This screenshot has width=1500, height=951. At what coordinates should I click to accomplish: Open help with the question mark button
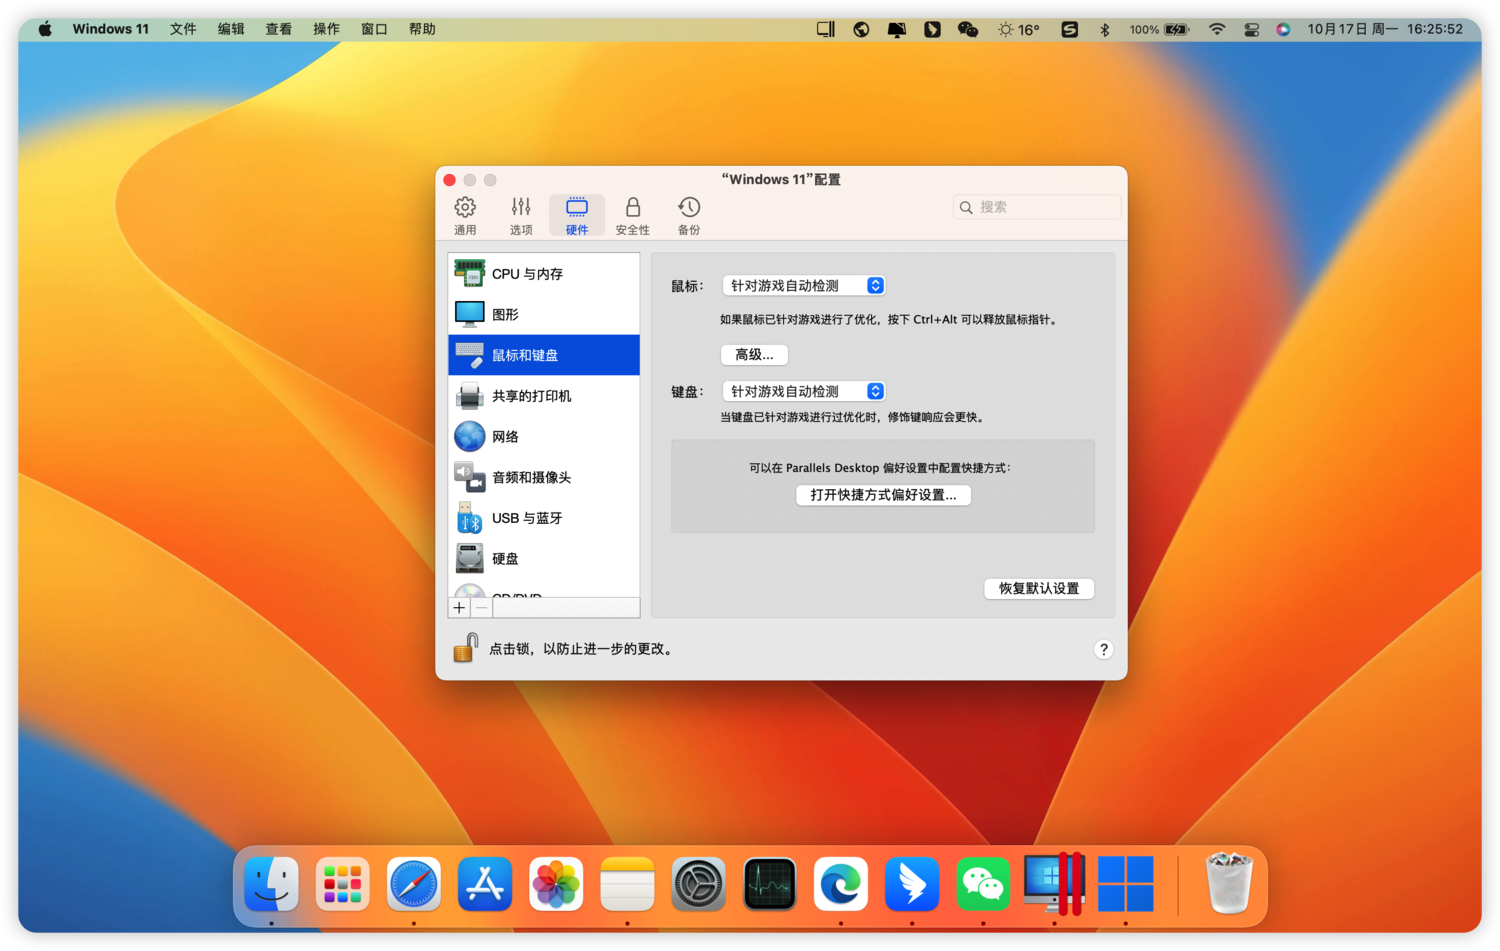[x=1103, y=649]
